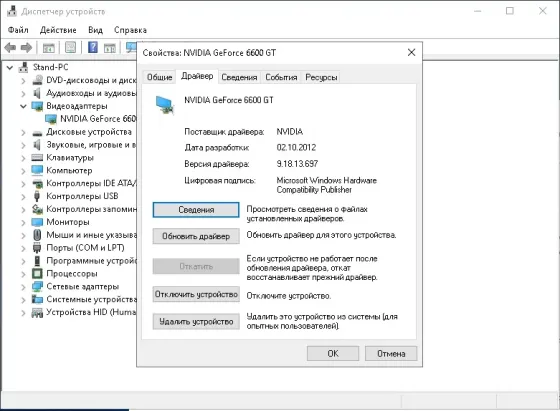Click the NVIDIA driver provider value

click(x=290, y=132)
